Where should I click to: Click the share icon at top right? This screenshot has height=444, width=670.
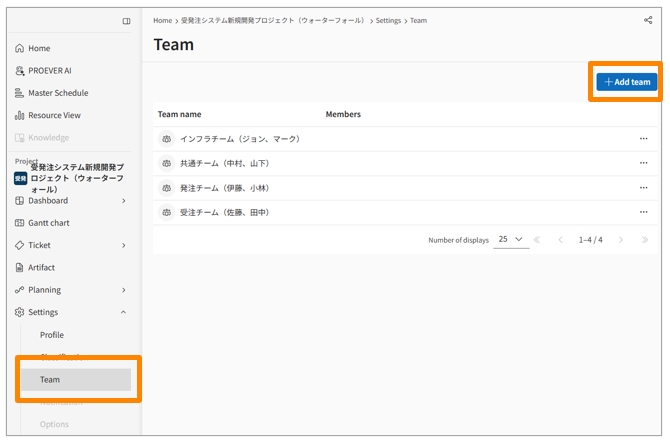pos(648,20)
